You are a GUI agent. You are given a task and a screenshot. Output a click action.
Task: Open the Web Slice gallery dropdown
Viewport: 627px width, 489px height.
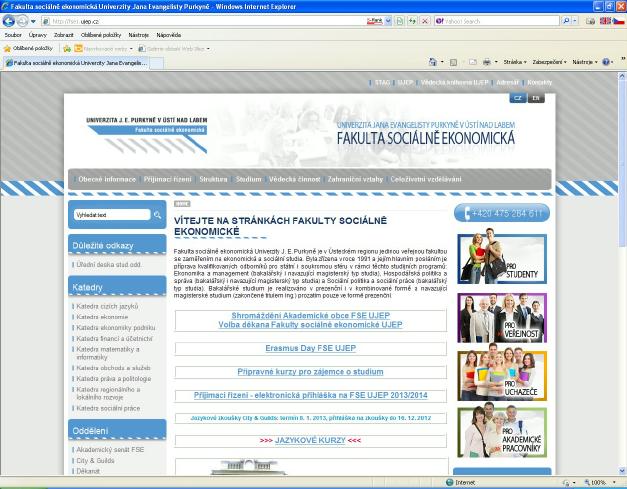[x=174, y=48]
